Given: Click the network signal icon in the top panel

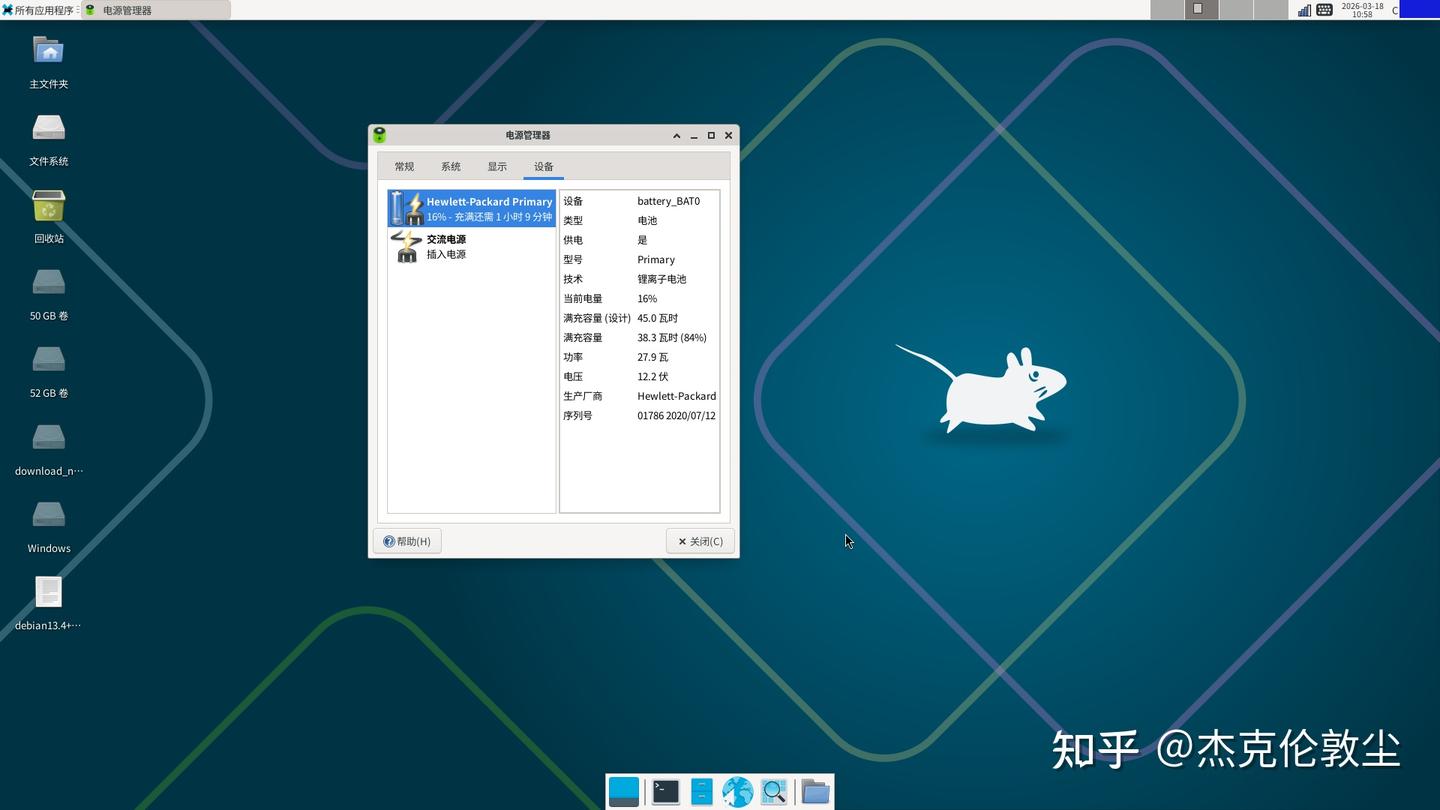Looking at the screenshot, I should coord(1305,10).
